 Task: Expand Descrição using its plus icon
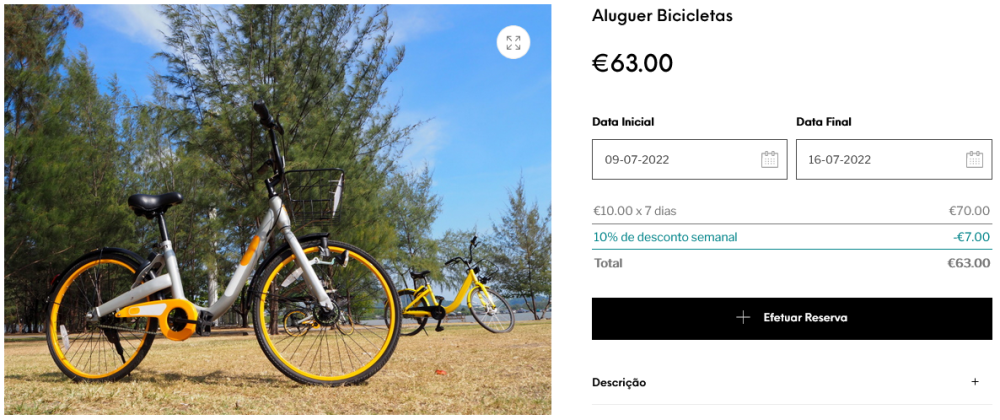coord(975,382)
